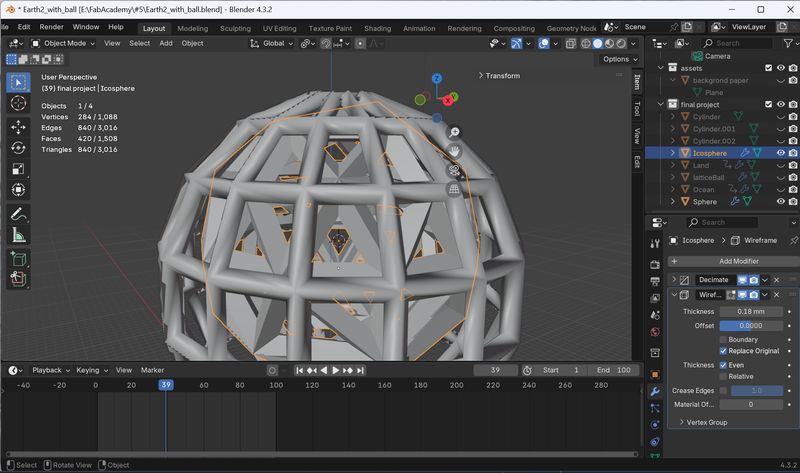Open the Object Mode dropdown
800x473 pixels.
(63, 43)
